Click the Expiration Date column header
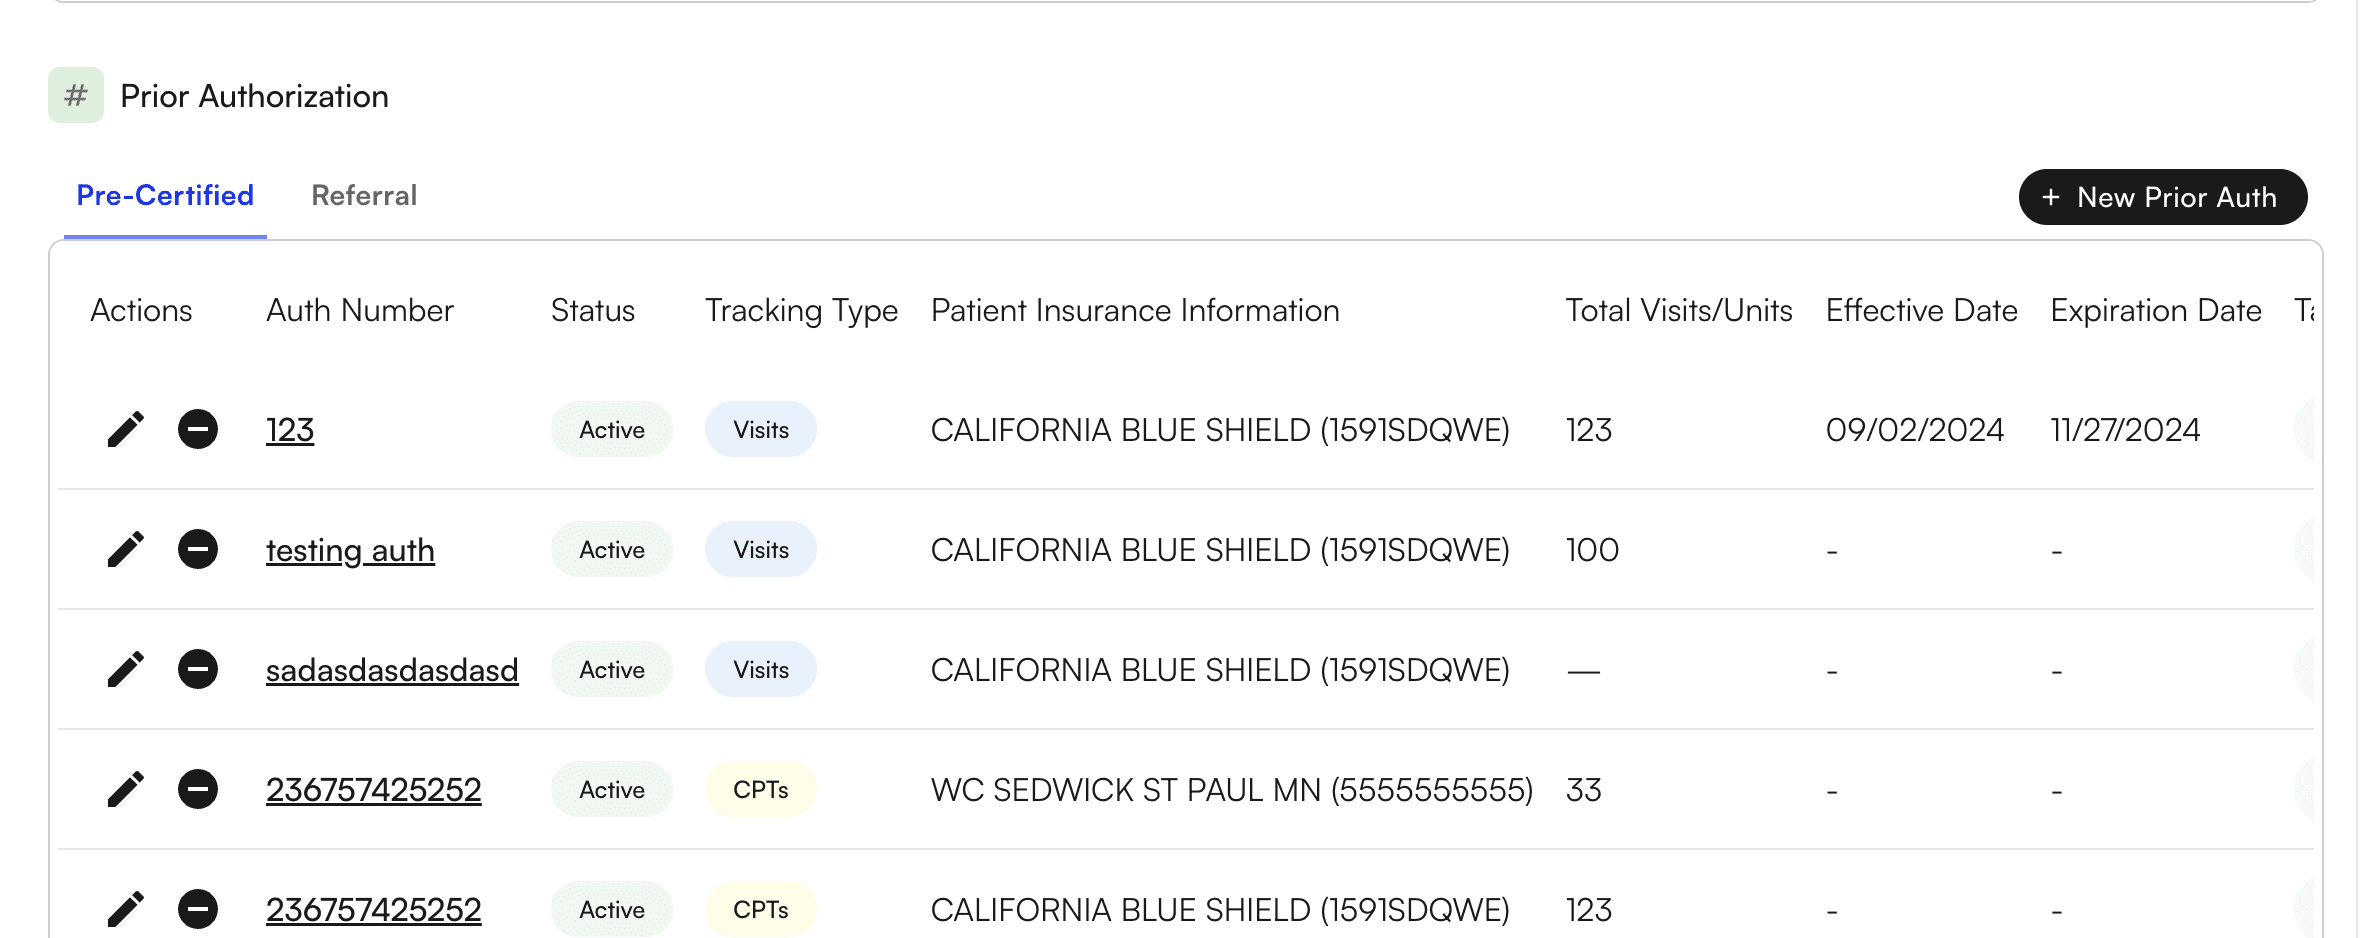 2156,310
